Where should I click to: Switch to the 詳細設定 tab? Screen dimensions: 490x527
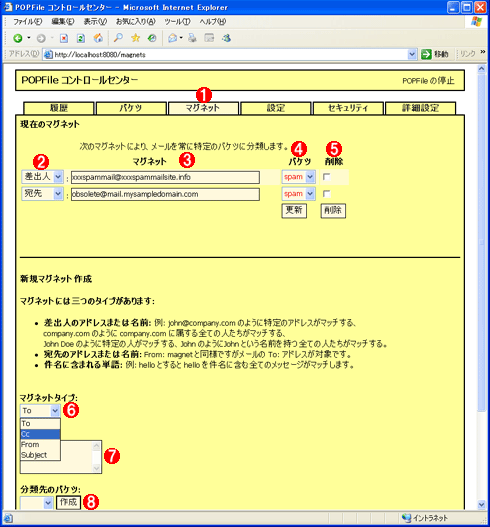point(420,108)
